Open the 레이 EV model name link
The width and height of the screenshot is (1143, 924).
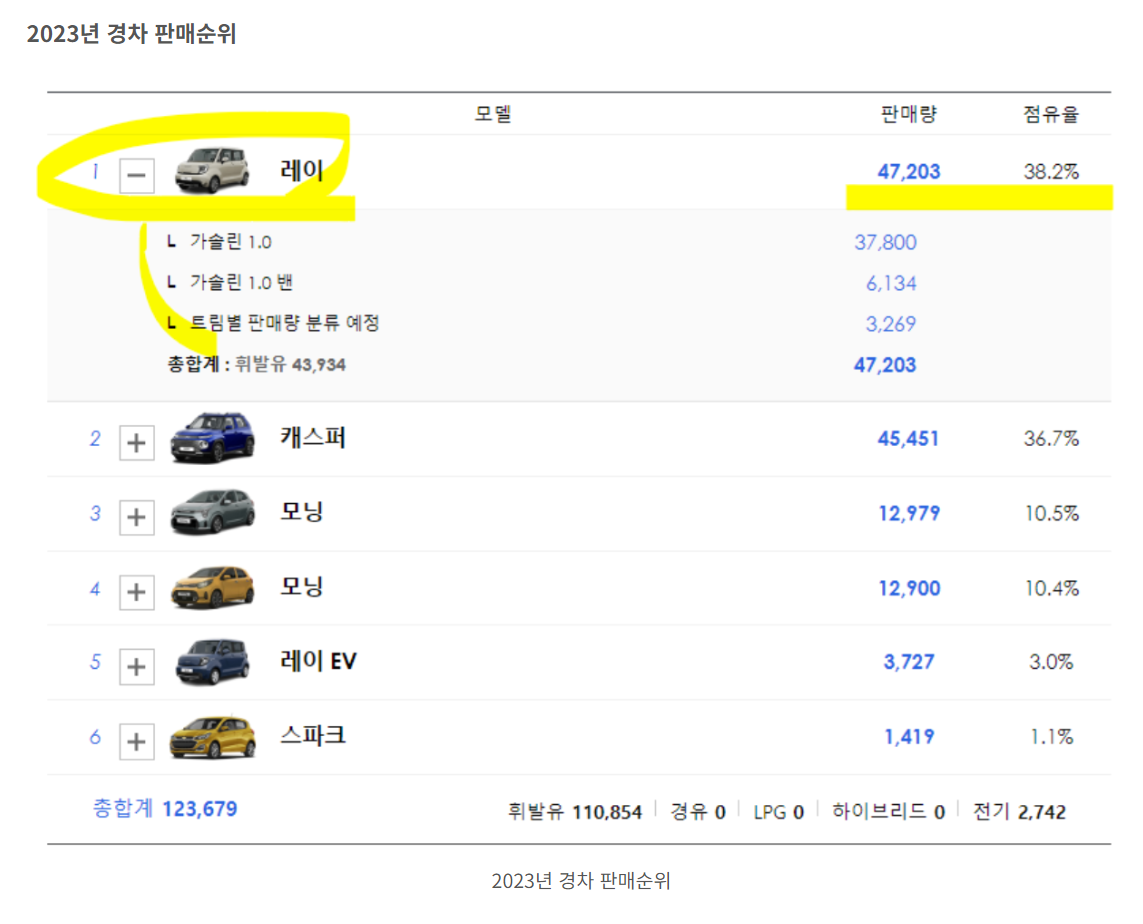(x=319, y=661)
